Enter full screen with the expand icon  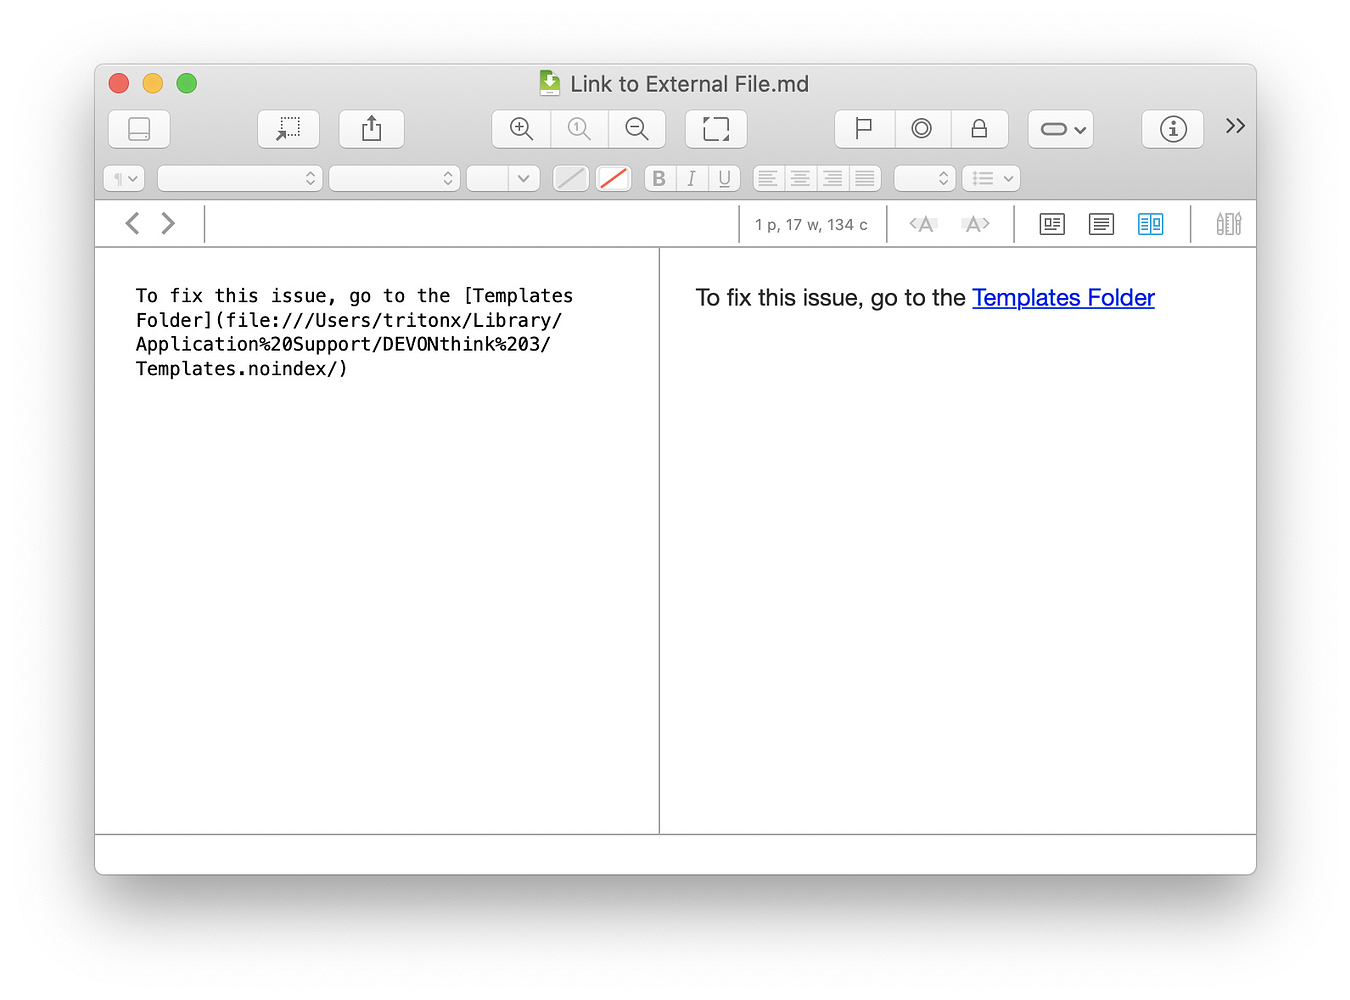pyautogui.click(x=715, y=129)
